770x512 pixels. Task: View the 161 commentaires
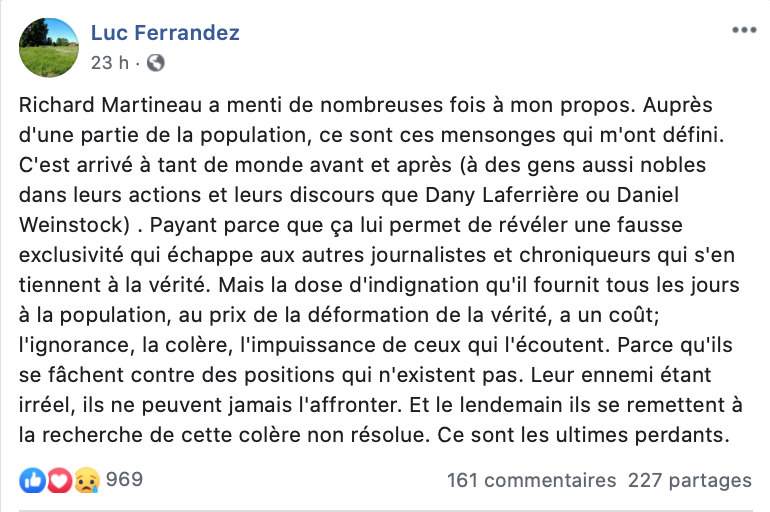coord(531,480)
